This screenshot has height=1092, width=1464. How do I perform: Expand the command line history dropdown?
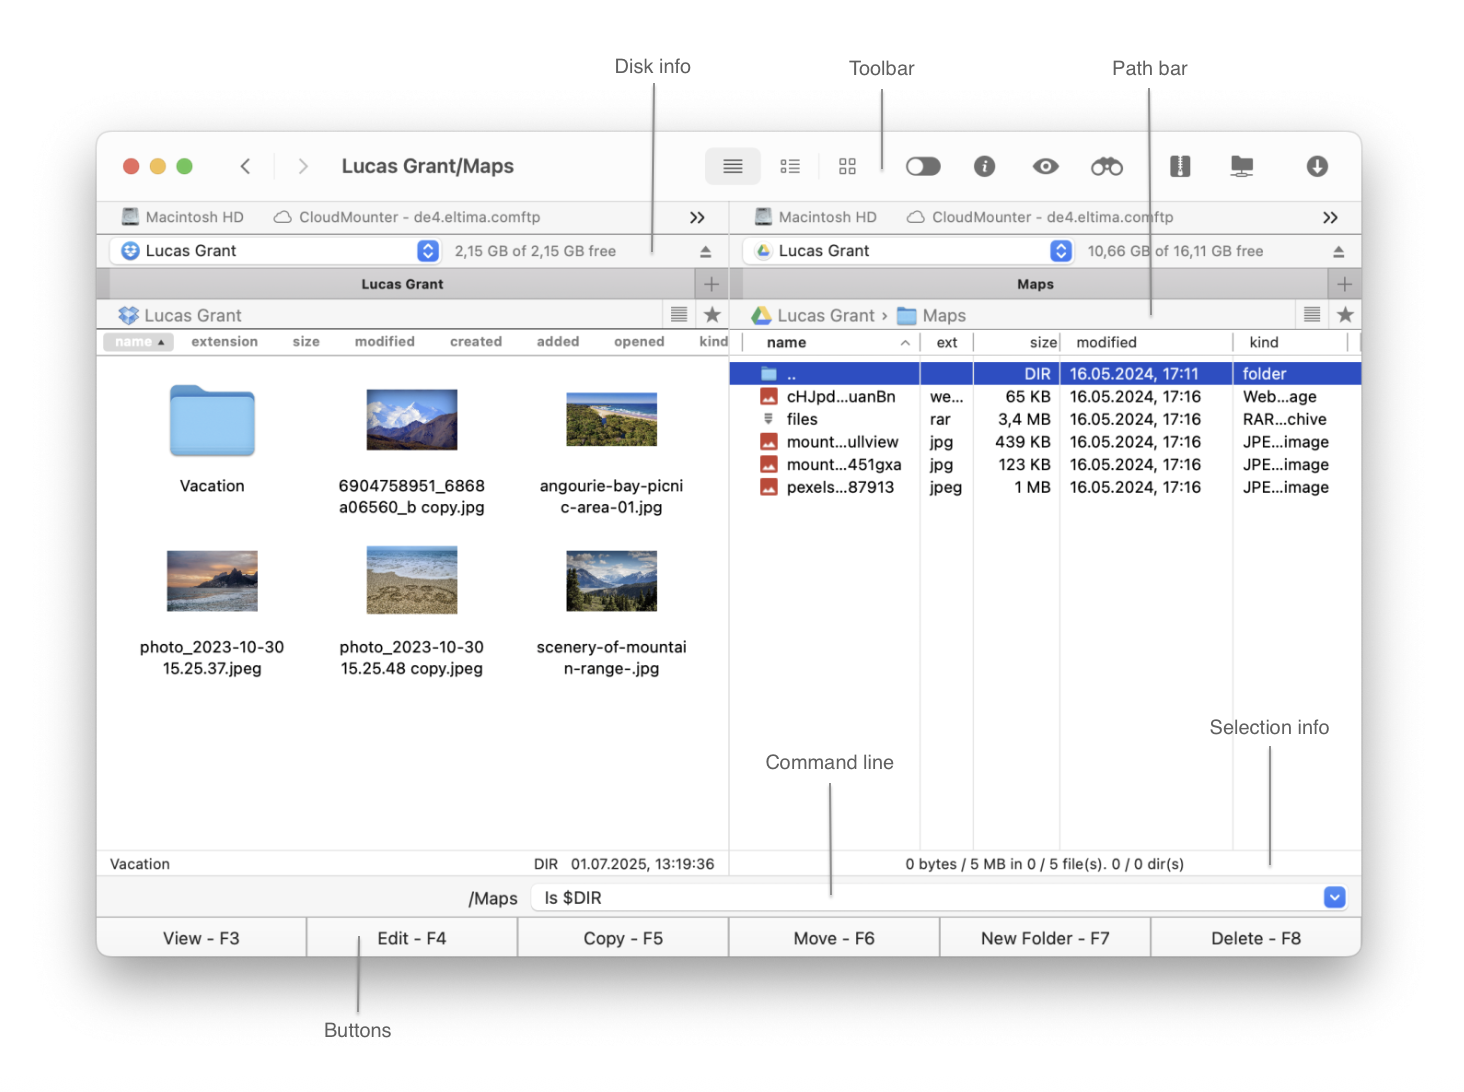(1334, 898)
